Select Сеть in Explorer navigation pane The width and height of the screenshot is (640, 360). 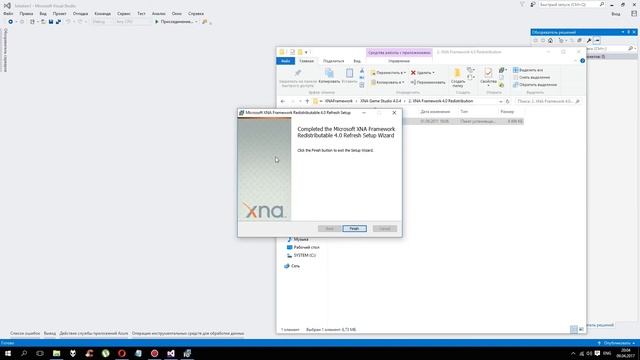coord(292,266)
